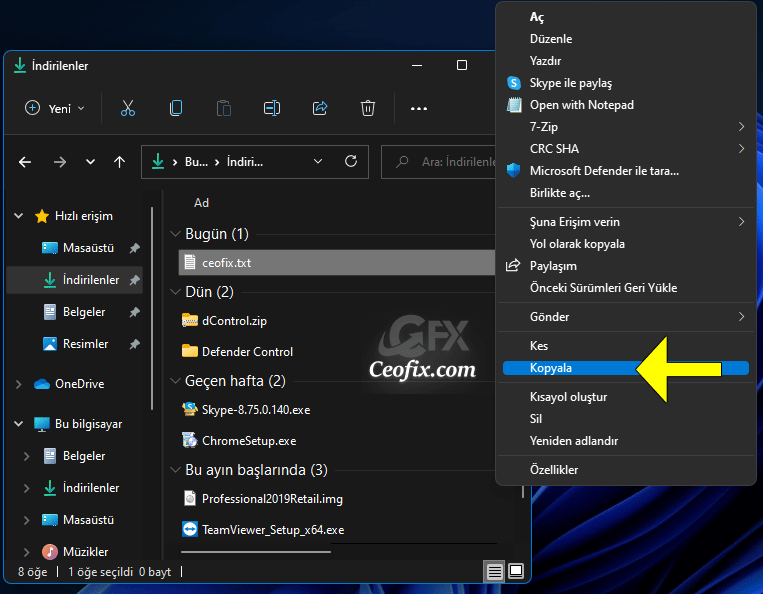
Task: Select Aç at top of menu
Action: point(626,17)
